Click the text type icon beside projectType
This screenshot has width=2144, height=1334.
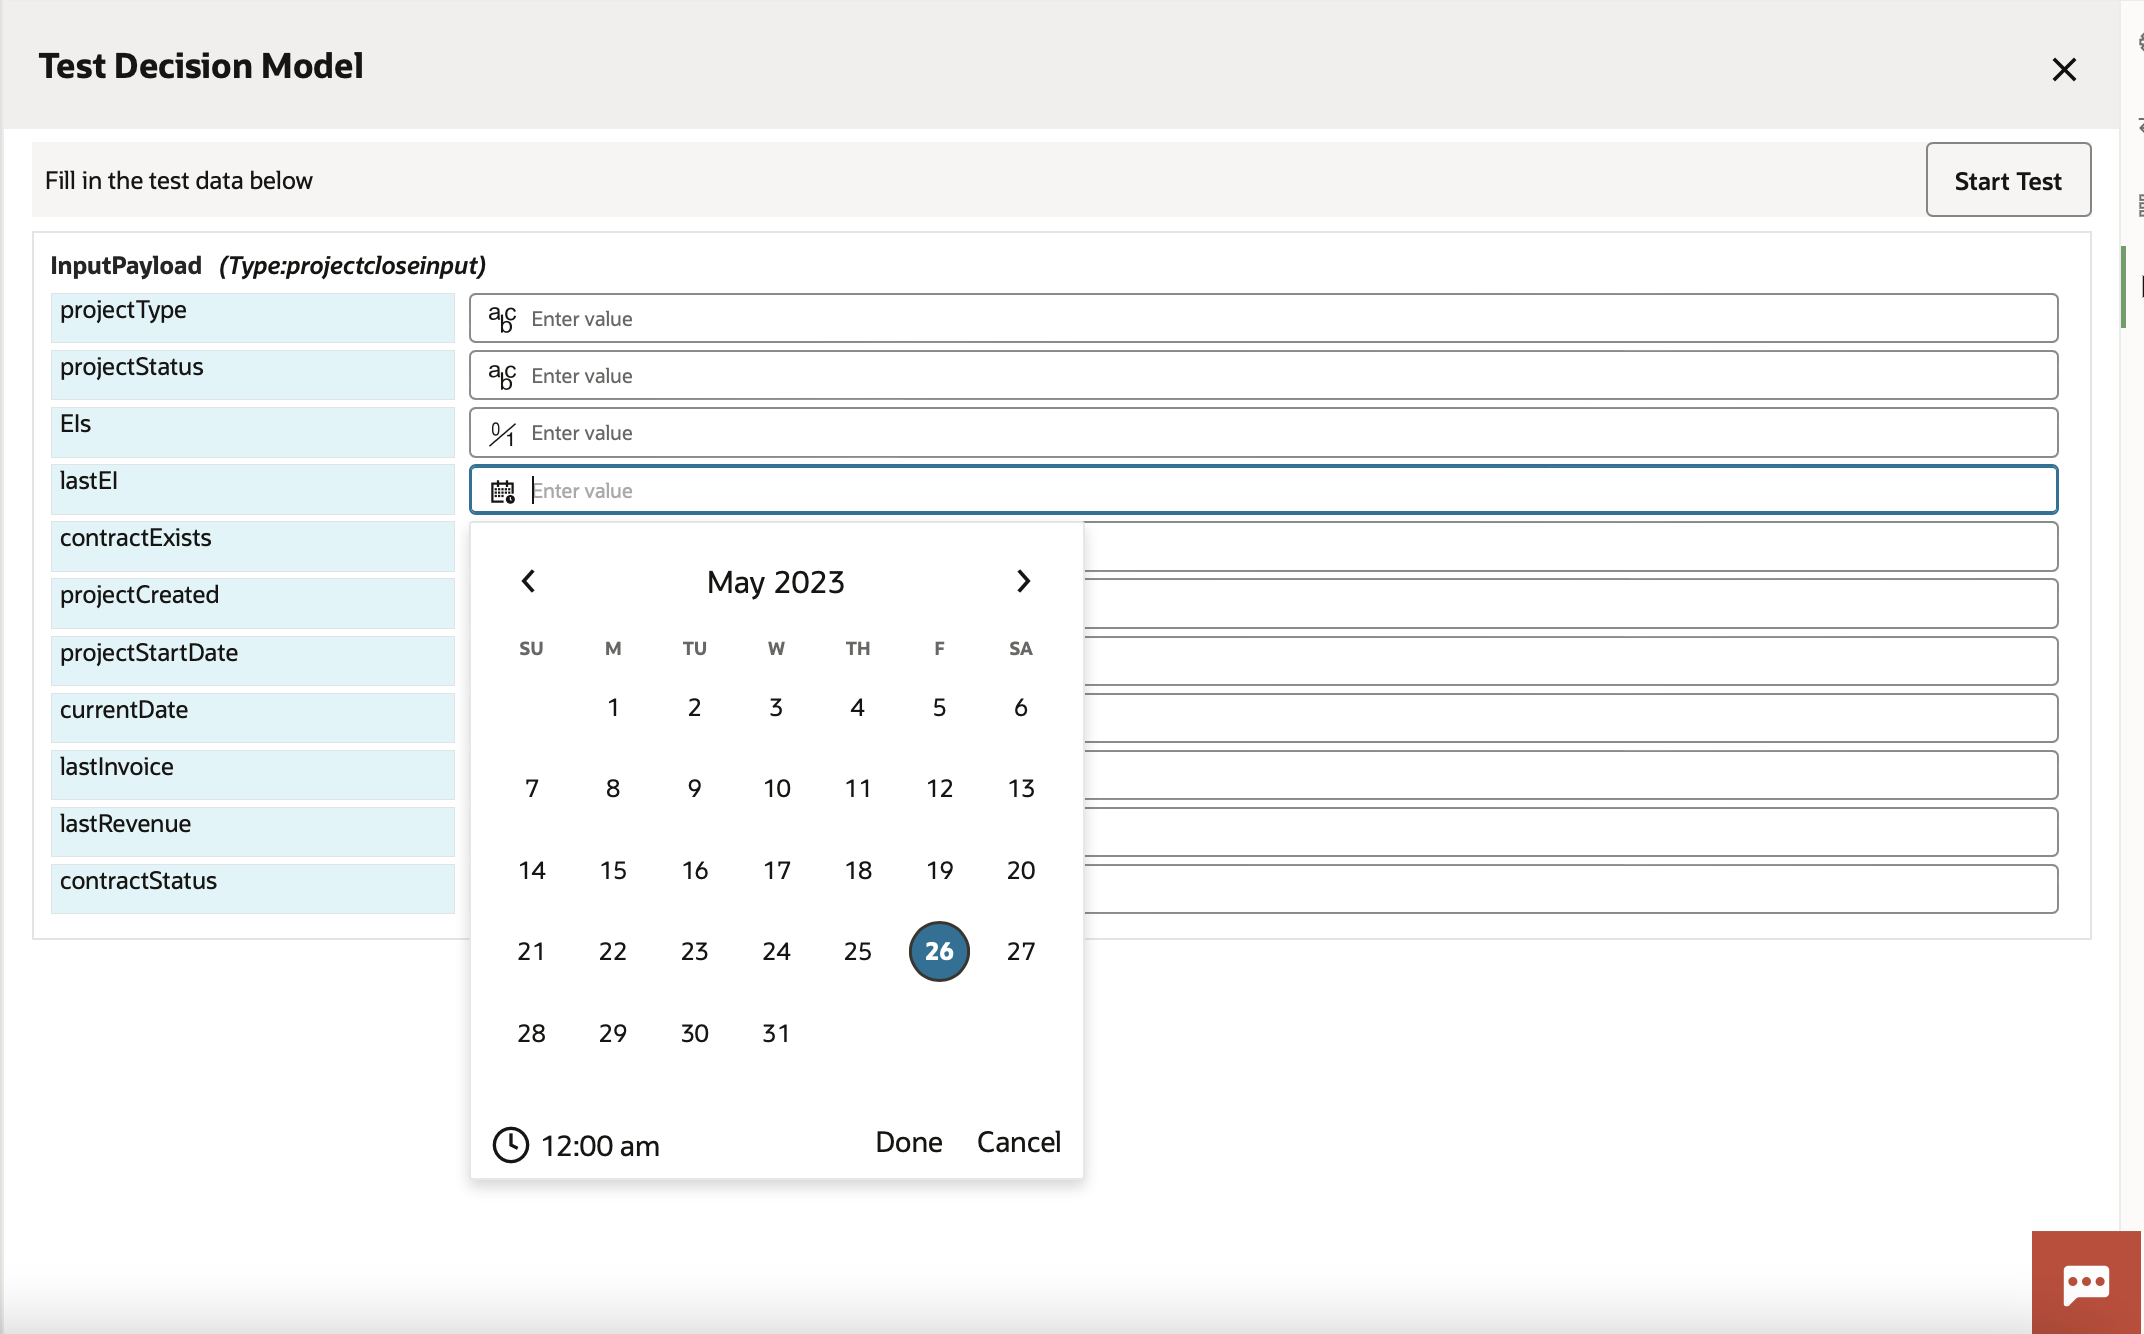(500, 318)
